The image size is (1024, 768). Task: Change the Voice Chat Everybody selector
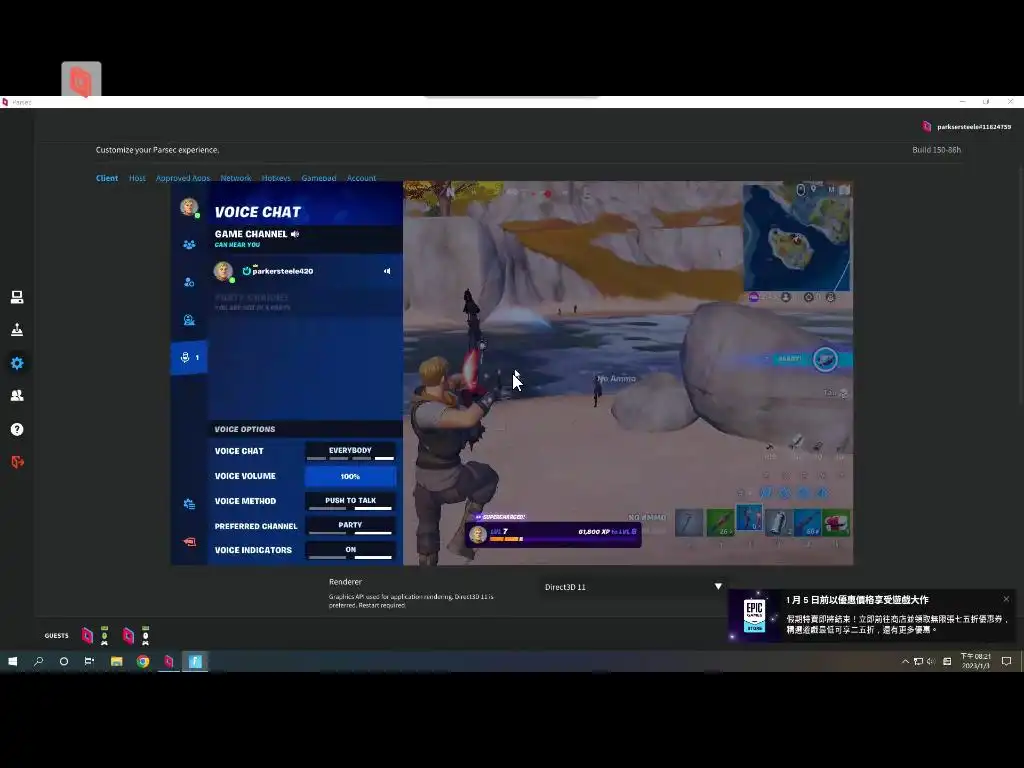[x=350, y=451]
